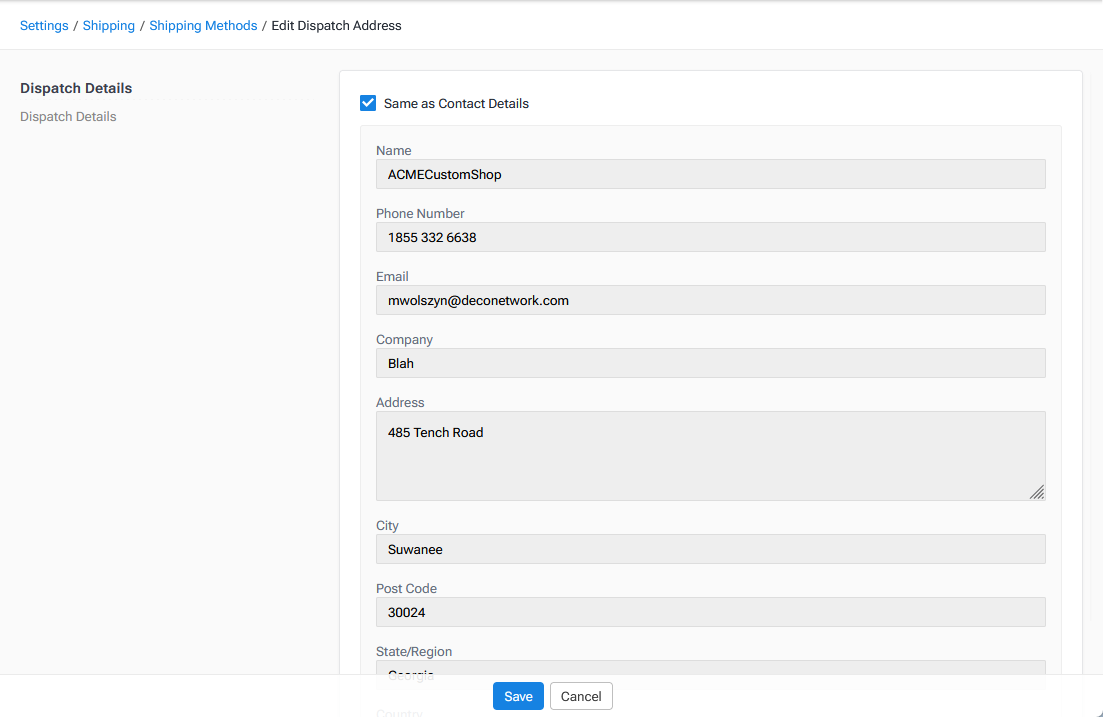Screen dimensions: 1103x717
Task: Click inside the Company field
Action: tap(710, 363)
